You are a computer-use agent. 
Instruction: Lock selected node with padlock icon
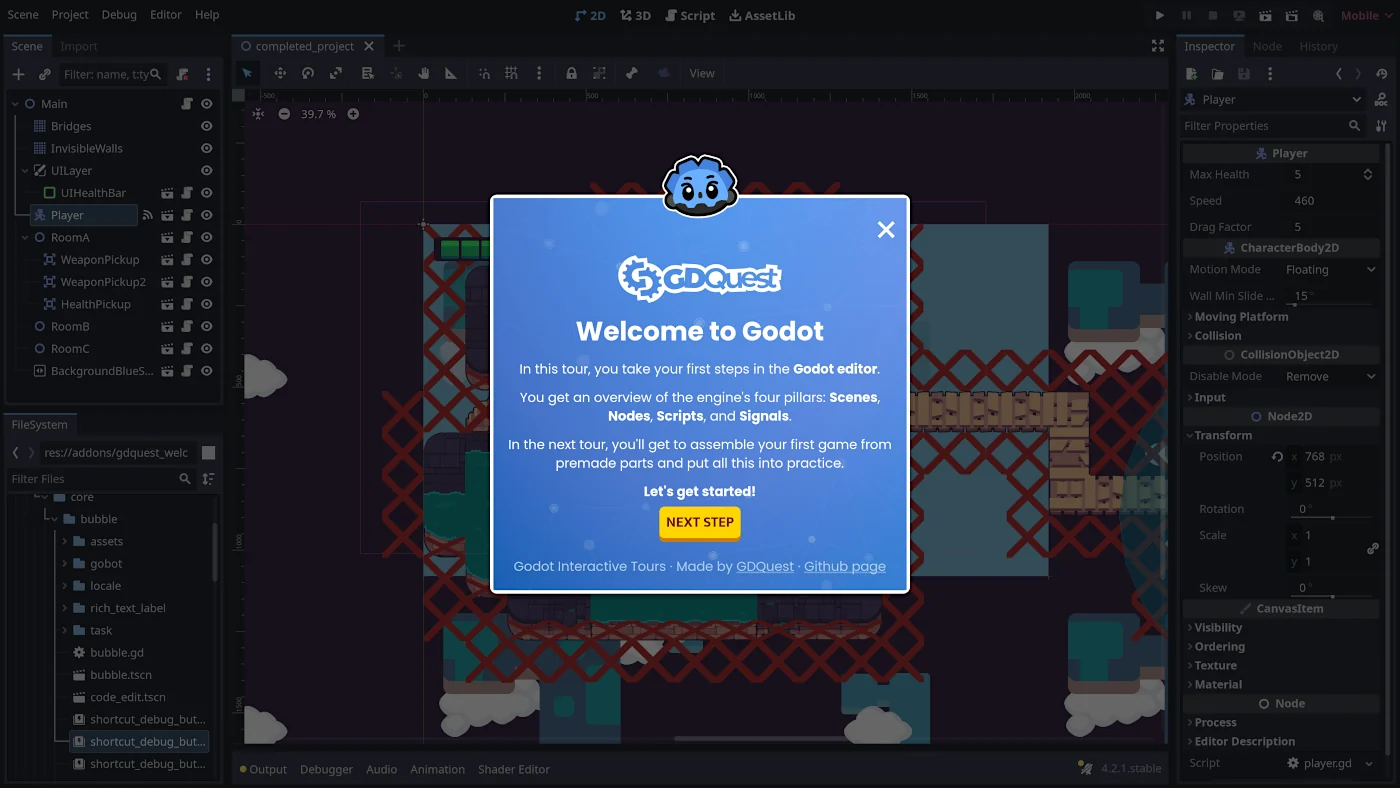click(571, 73)
